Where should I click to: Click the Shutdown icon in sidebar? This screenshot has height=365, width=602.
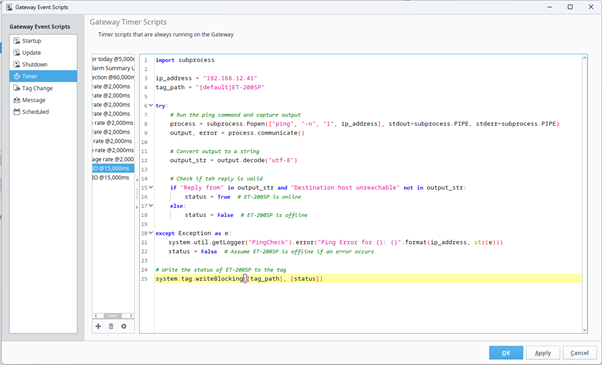pyautogui.click(x=17, y=64)
